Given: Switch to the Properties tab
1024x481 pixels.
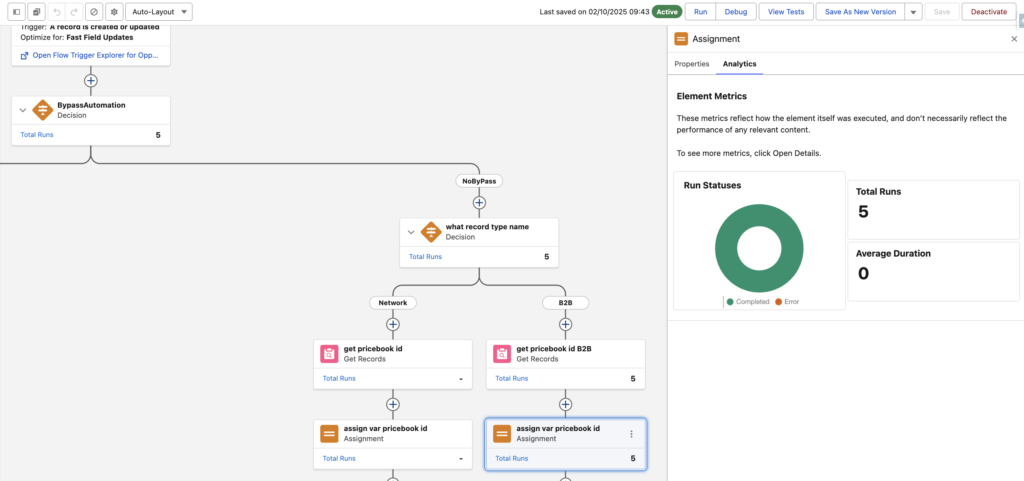Looking at the screenshot, I should click(691, 64).
